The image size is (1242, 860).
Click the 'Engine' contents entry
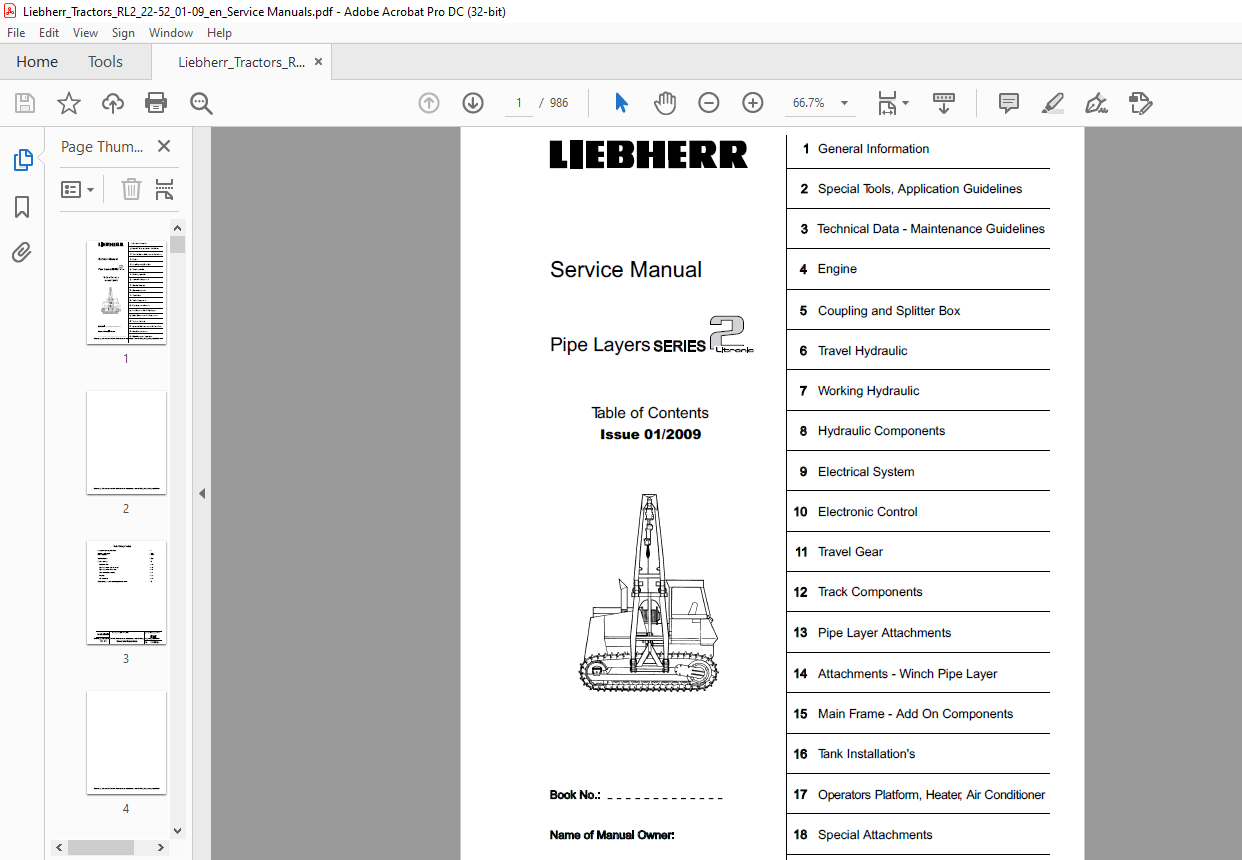pyautogui.click(x=837, y=269)
